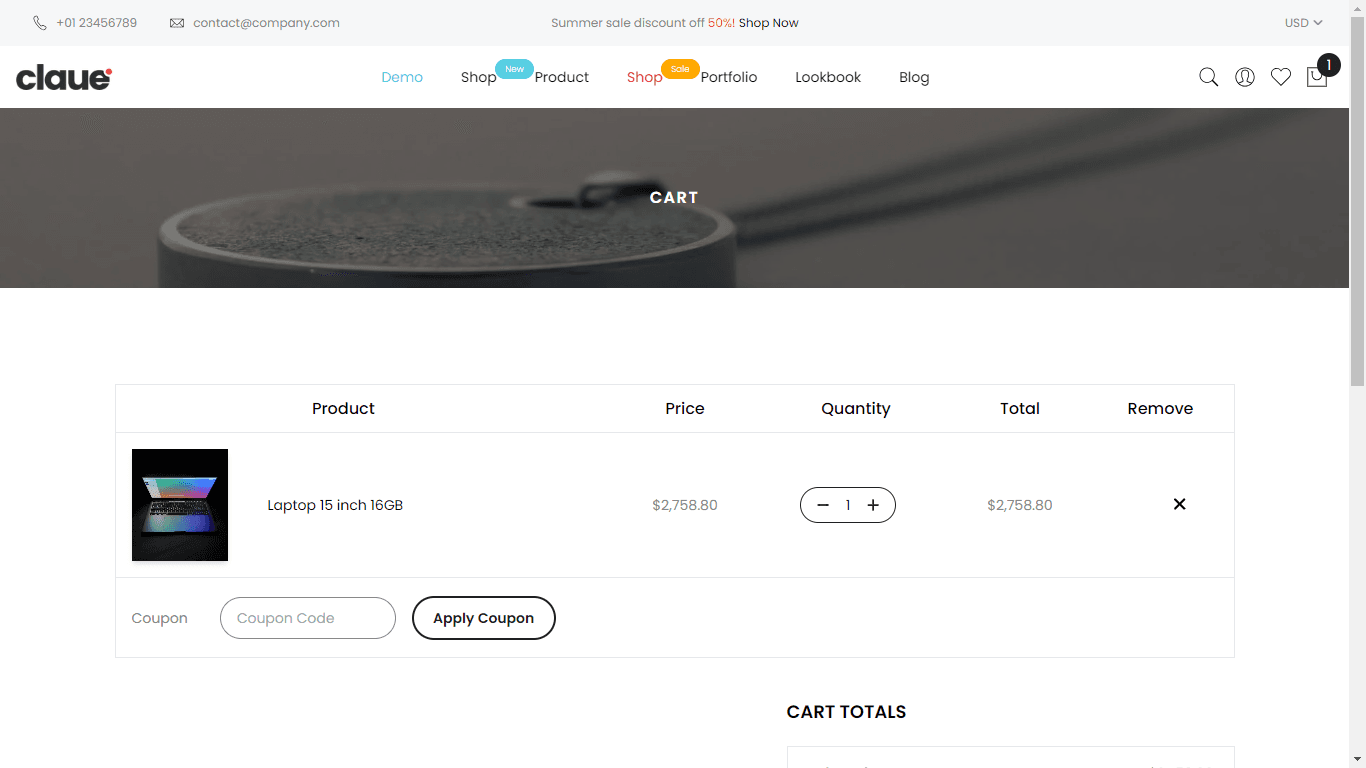Image resolution: width=1366 pixels, height=768 pixels.
Task: Focus the Coupon Code input field
Action: click(x=308, y=618)
